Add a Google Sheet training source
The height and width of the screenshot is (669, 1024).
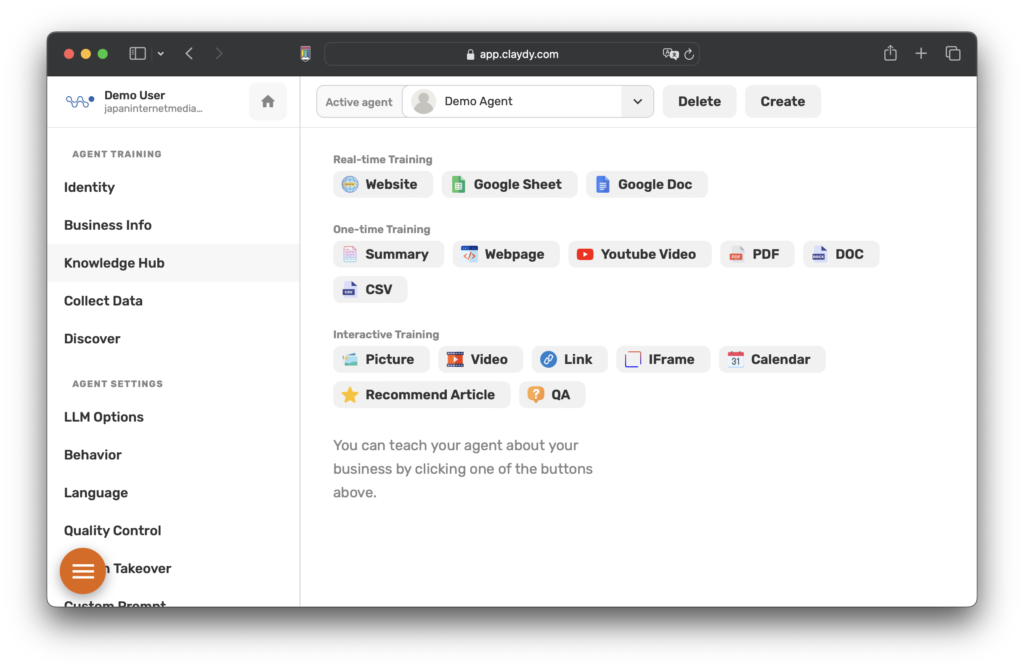tap(509, 184)
